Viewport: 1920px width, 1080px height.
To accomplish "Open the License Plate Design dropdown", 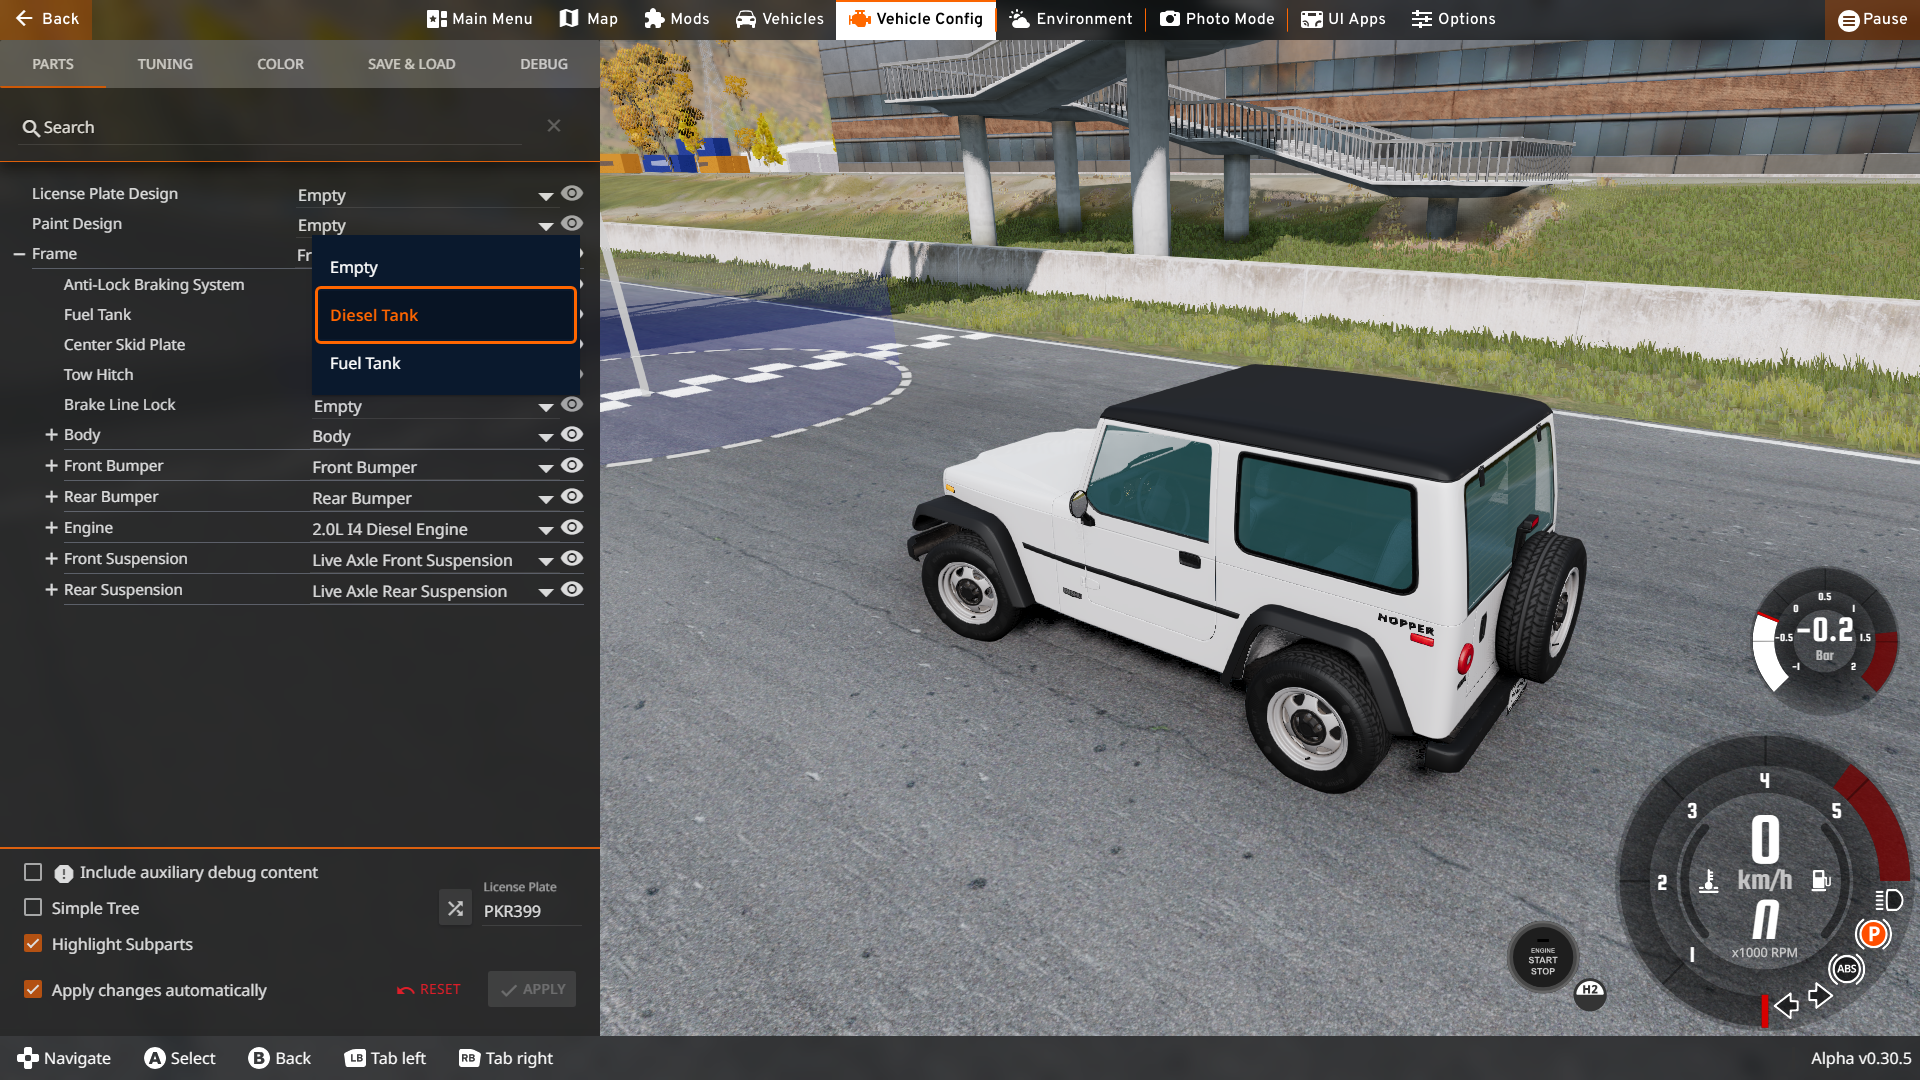I will coord(426,195).
